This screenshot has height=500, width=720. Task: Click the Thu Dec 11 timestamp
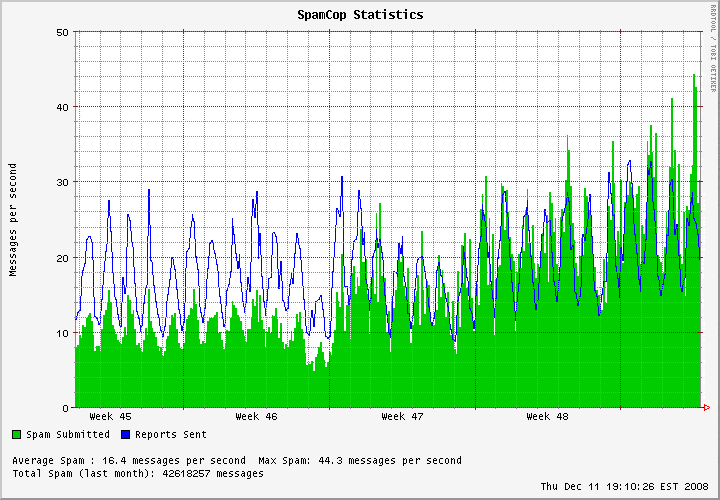tap(624, 486)
